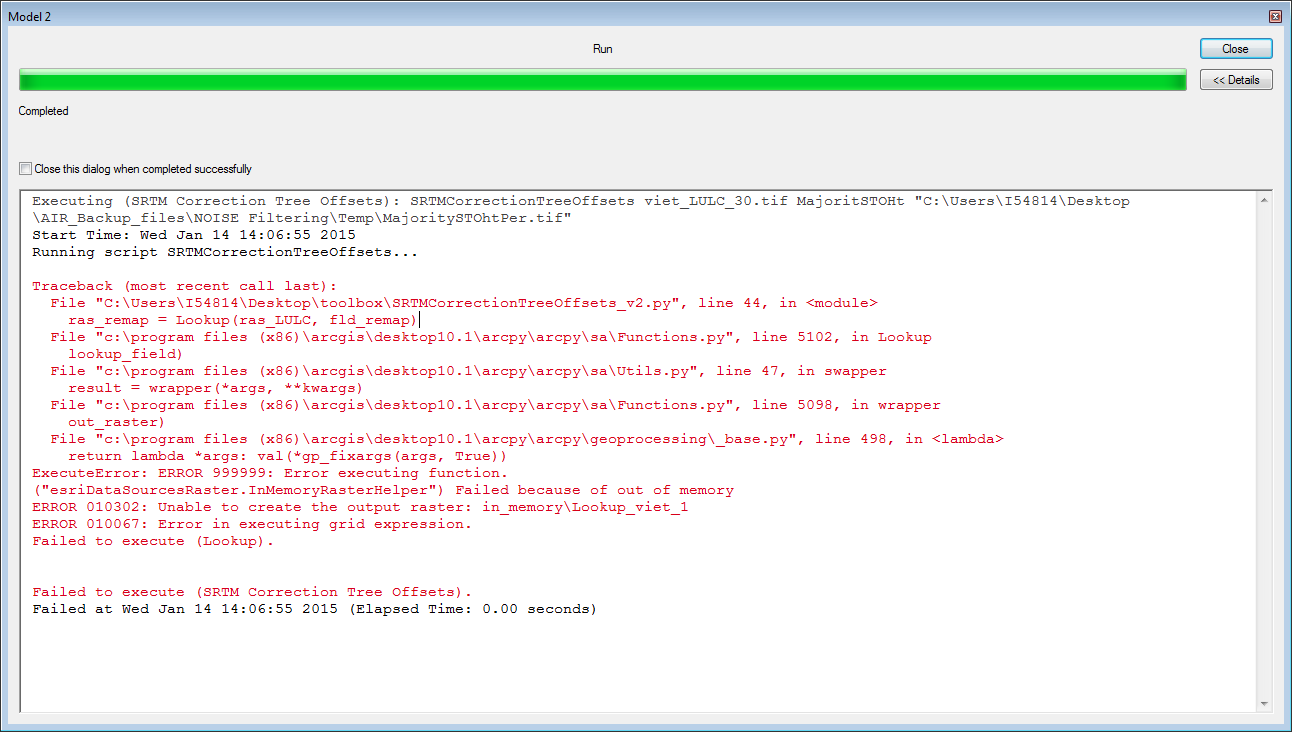Click the SRTMCorrectionTreeOffsets_v2.py line 44 entry
This screenshot has width=1292, height=732.
(x=464, y=303)
